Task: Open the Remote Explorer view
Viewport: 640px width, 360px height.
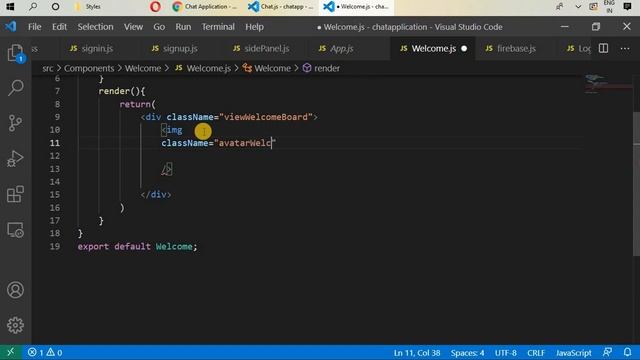Action: [x=16, y=230]
